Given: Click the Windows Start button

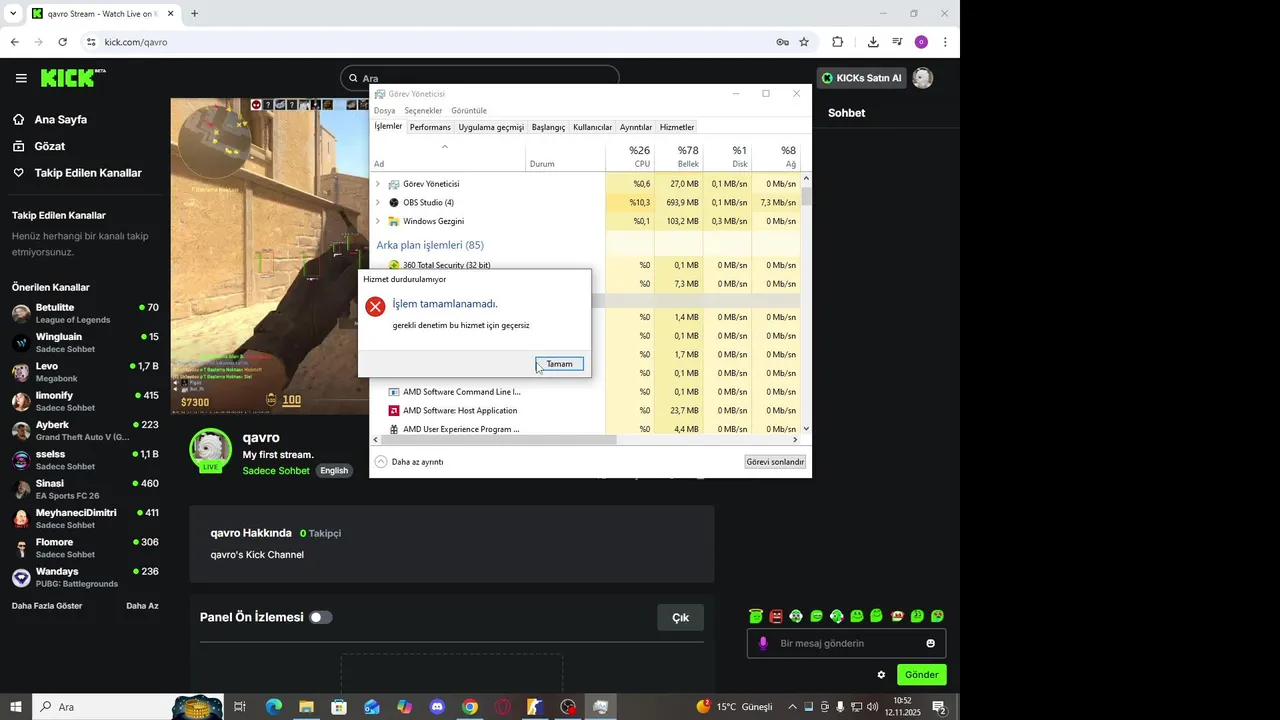Looking at the screenshot, I should tap(15, 707).
